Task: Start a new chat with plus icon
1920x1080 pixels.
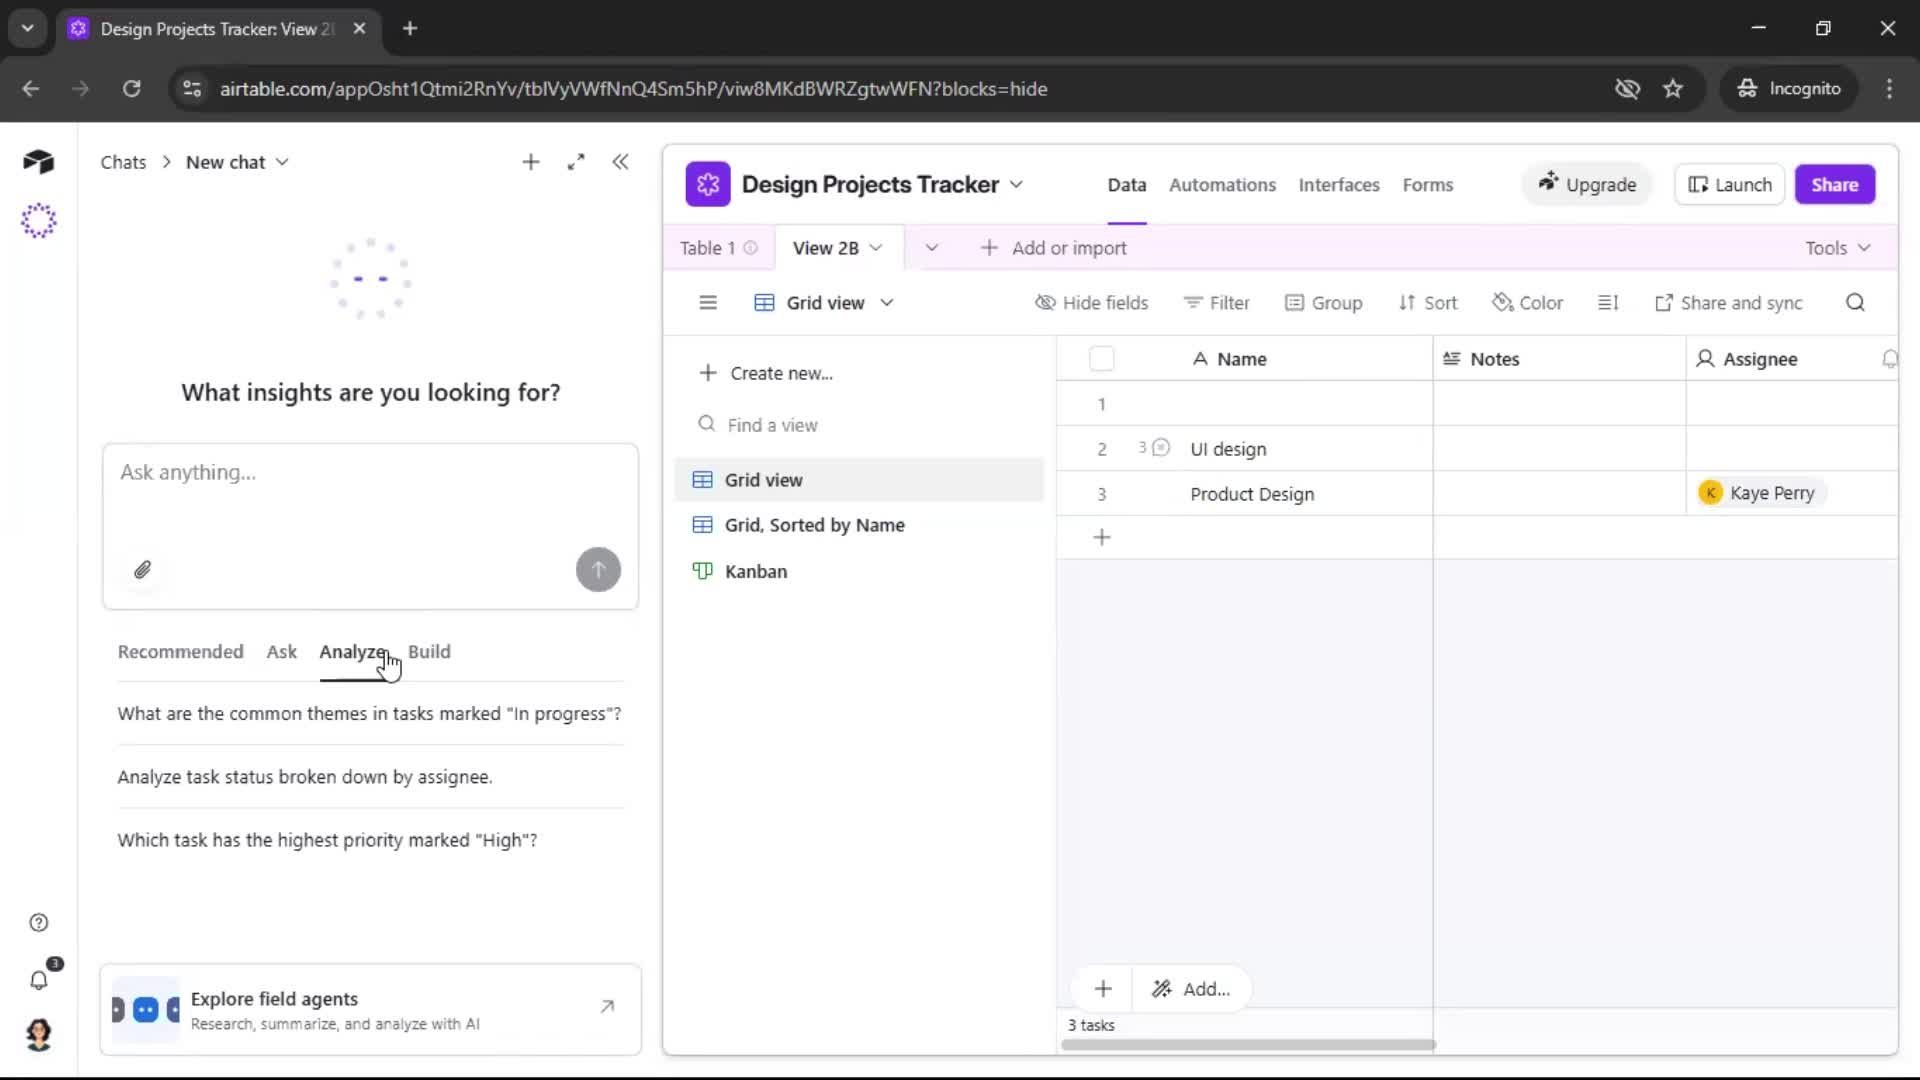Action: (531, 162)
